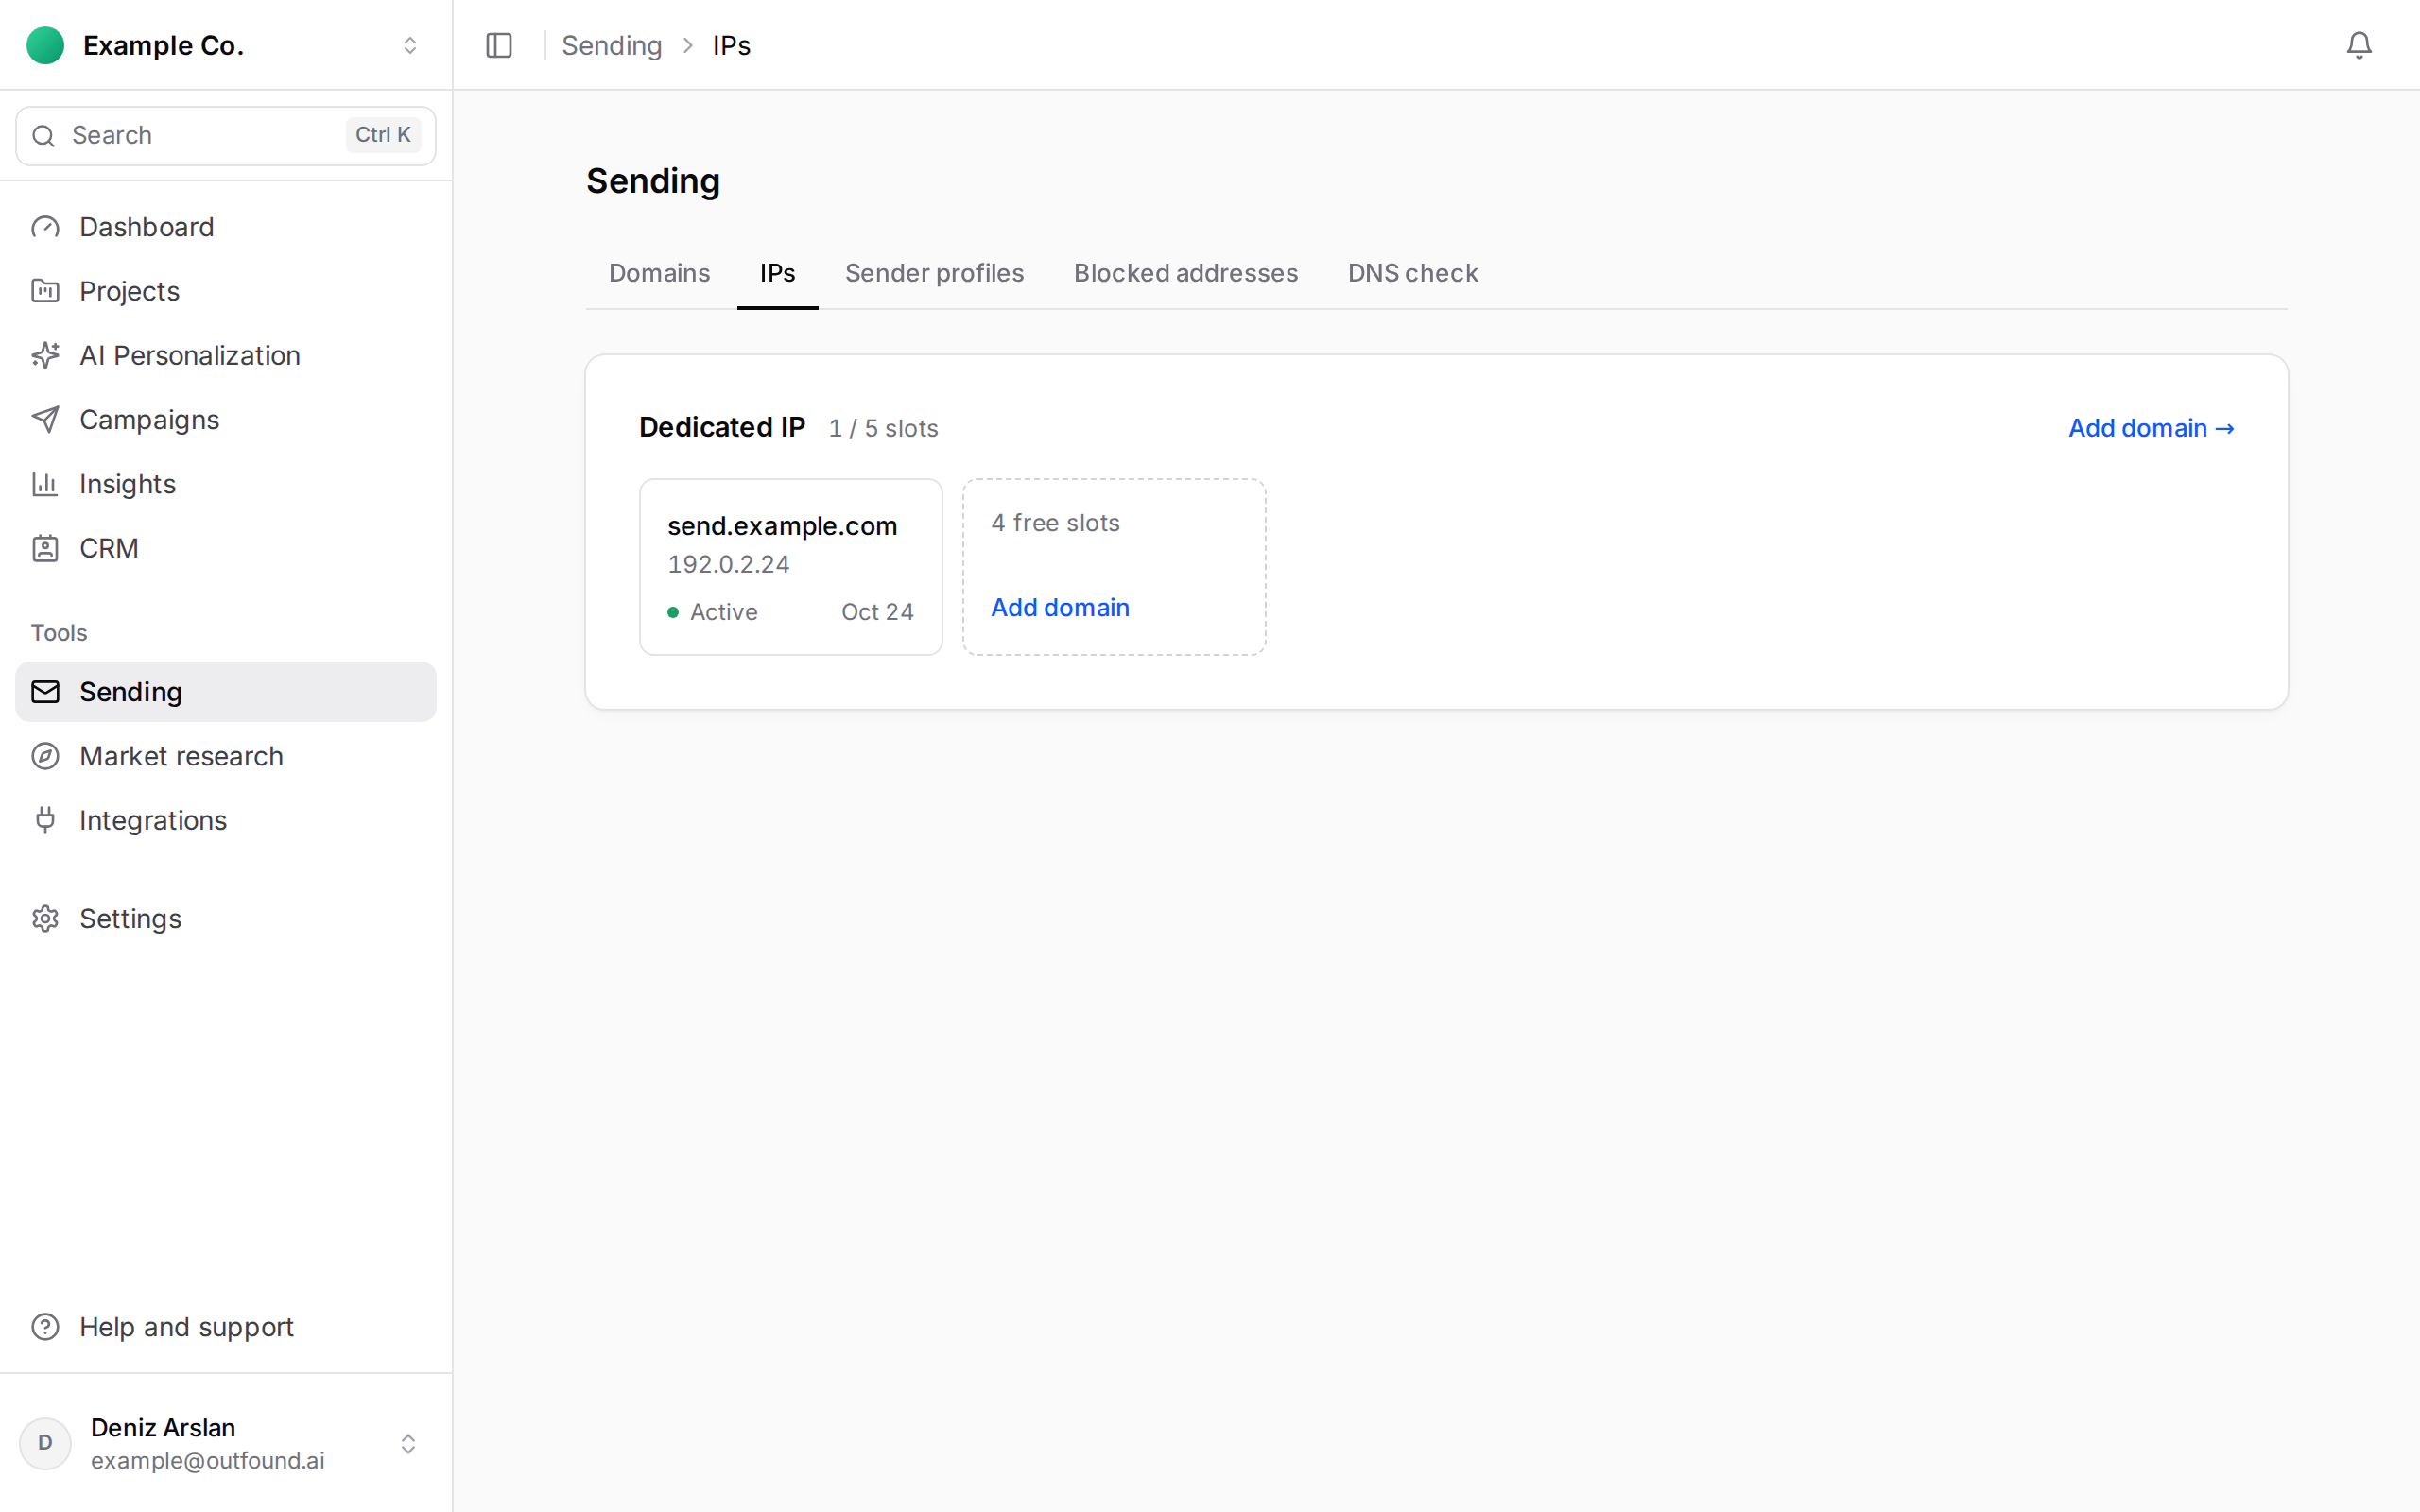Click the Insights bar chart icon

pyautogui.click(x=45, y=484)
